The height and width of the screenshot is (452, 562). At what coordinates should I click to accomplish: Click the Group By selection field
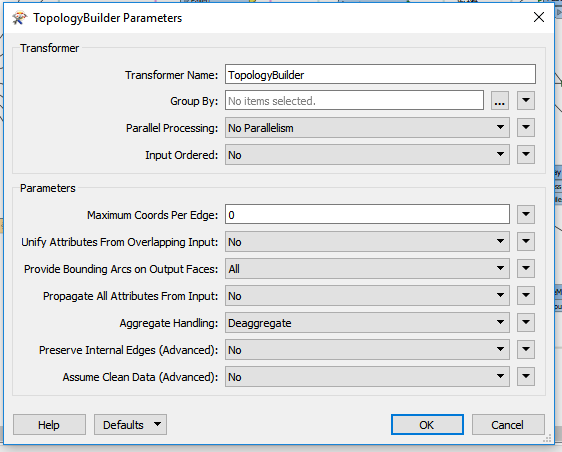pyautogui.click(x=354, y=101)
